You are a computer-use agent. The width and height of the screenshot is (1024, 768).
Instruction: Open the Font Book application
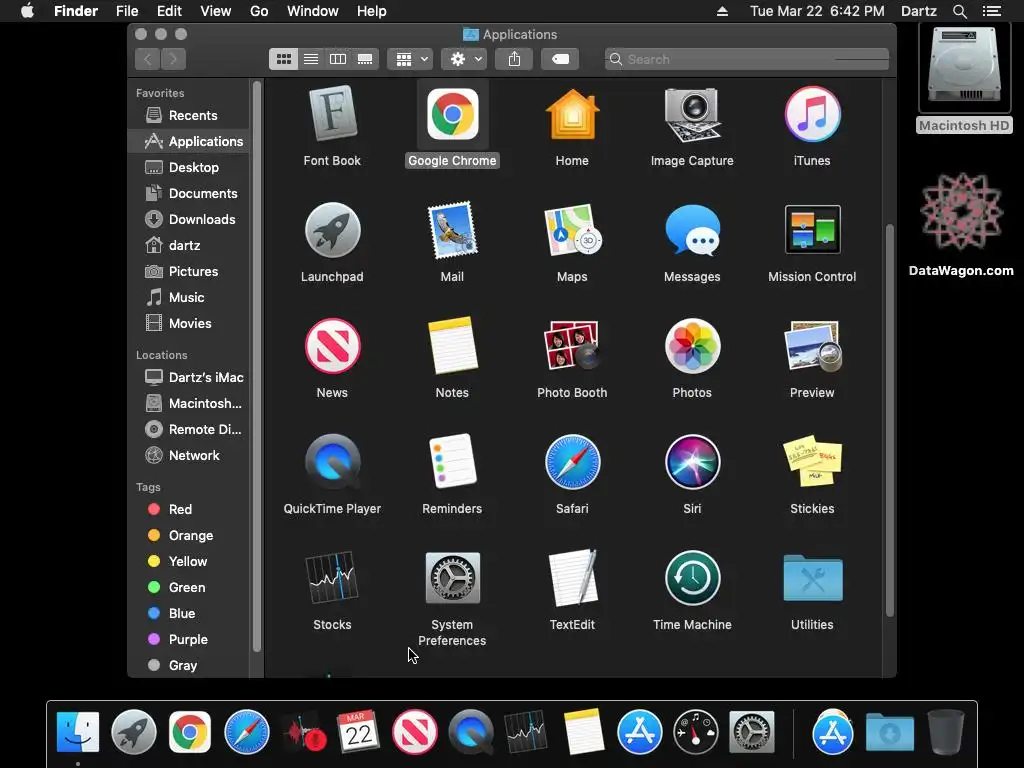[332, 114]
